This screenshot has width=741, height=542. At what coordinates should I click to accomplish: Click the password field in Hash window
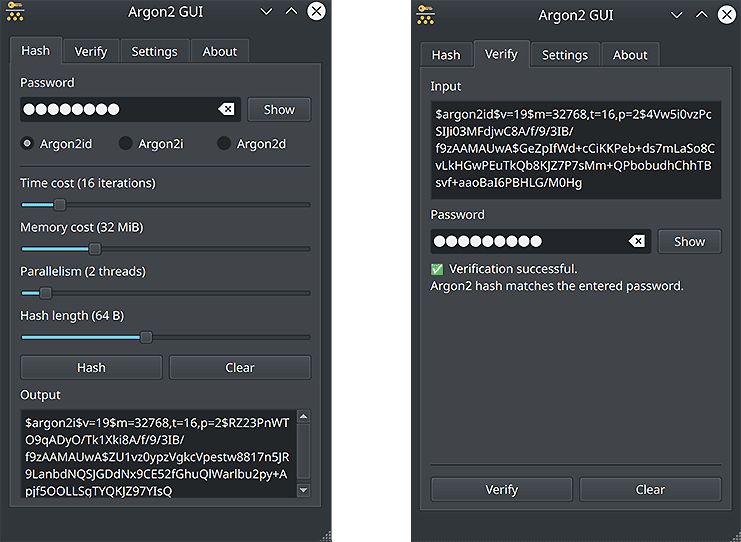coord(130,110)
